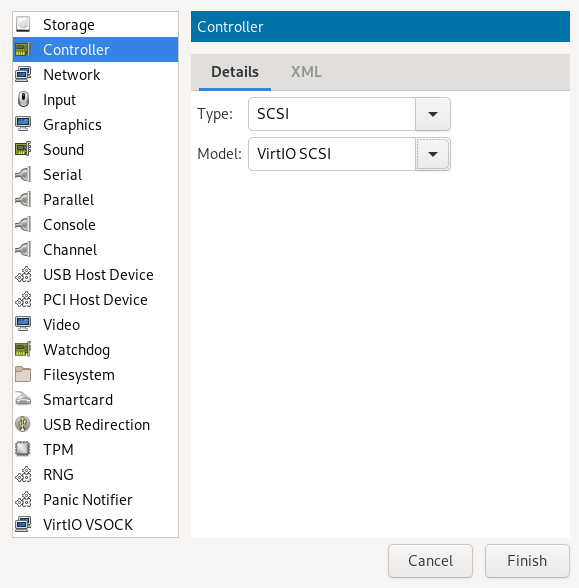
Task: Click the Watchdog card icon
Action: pos(23,350)
